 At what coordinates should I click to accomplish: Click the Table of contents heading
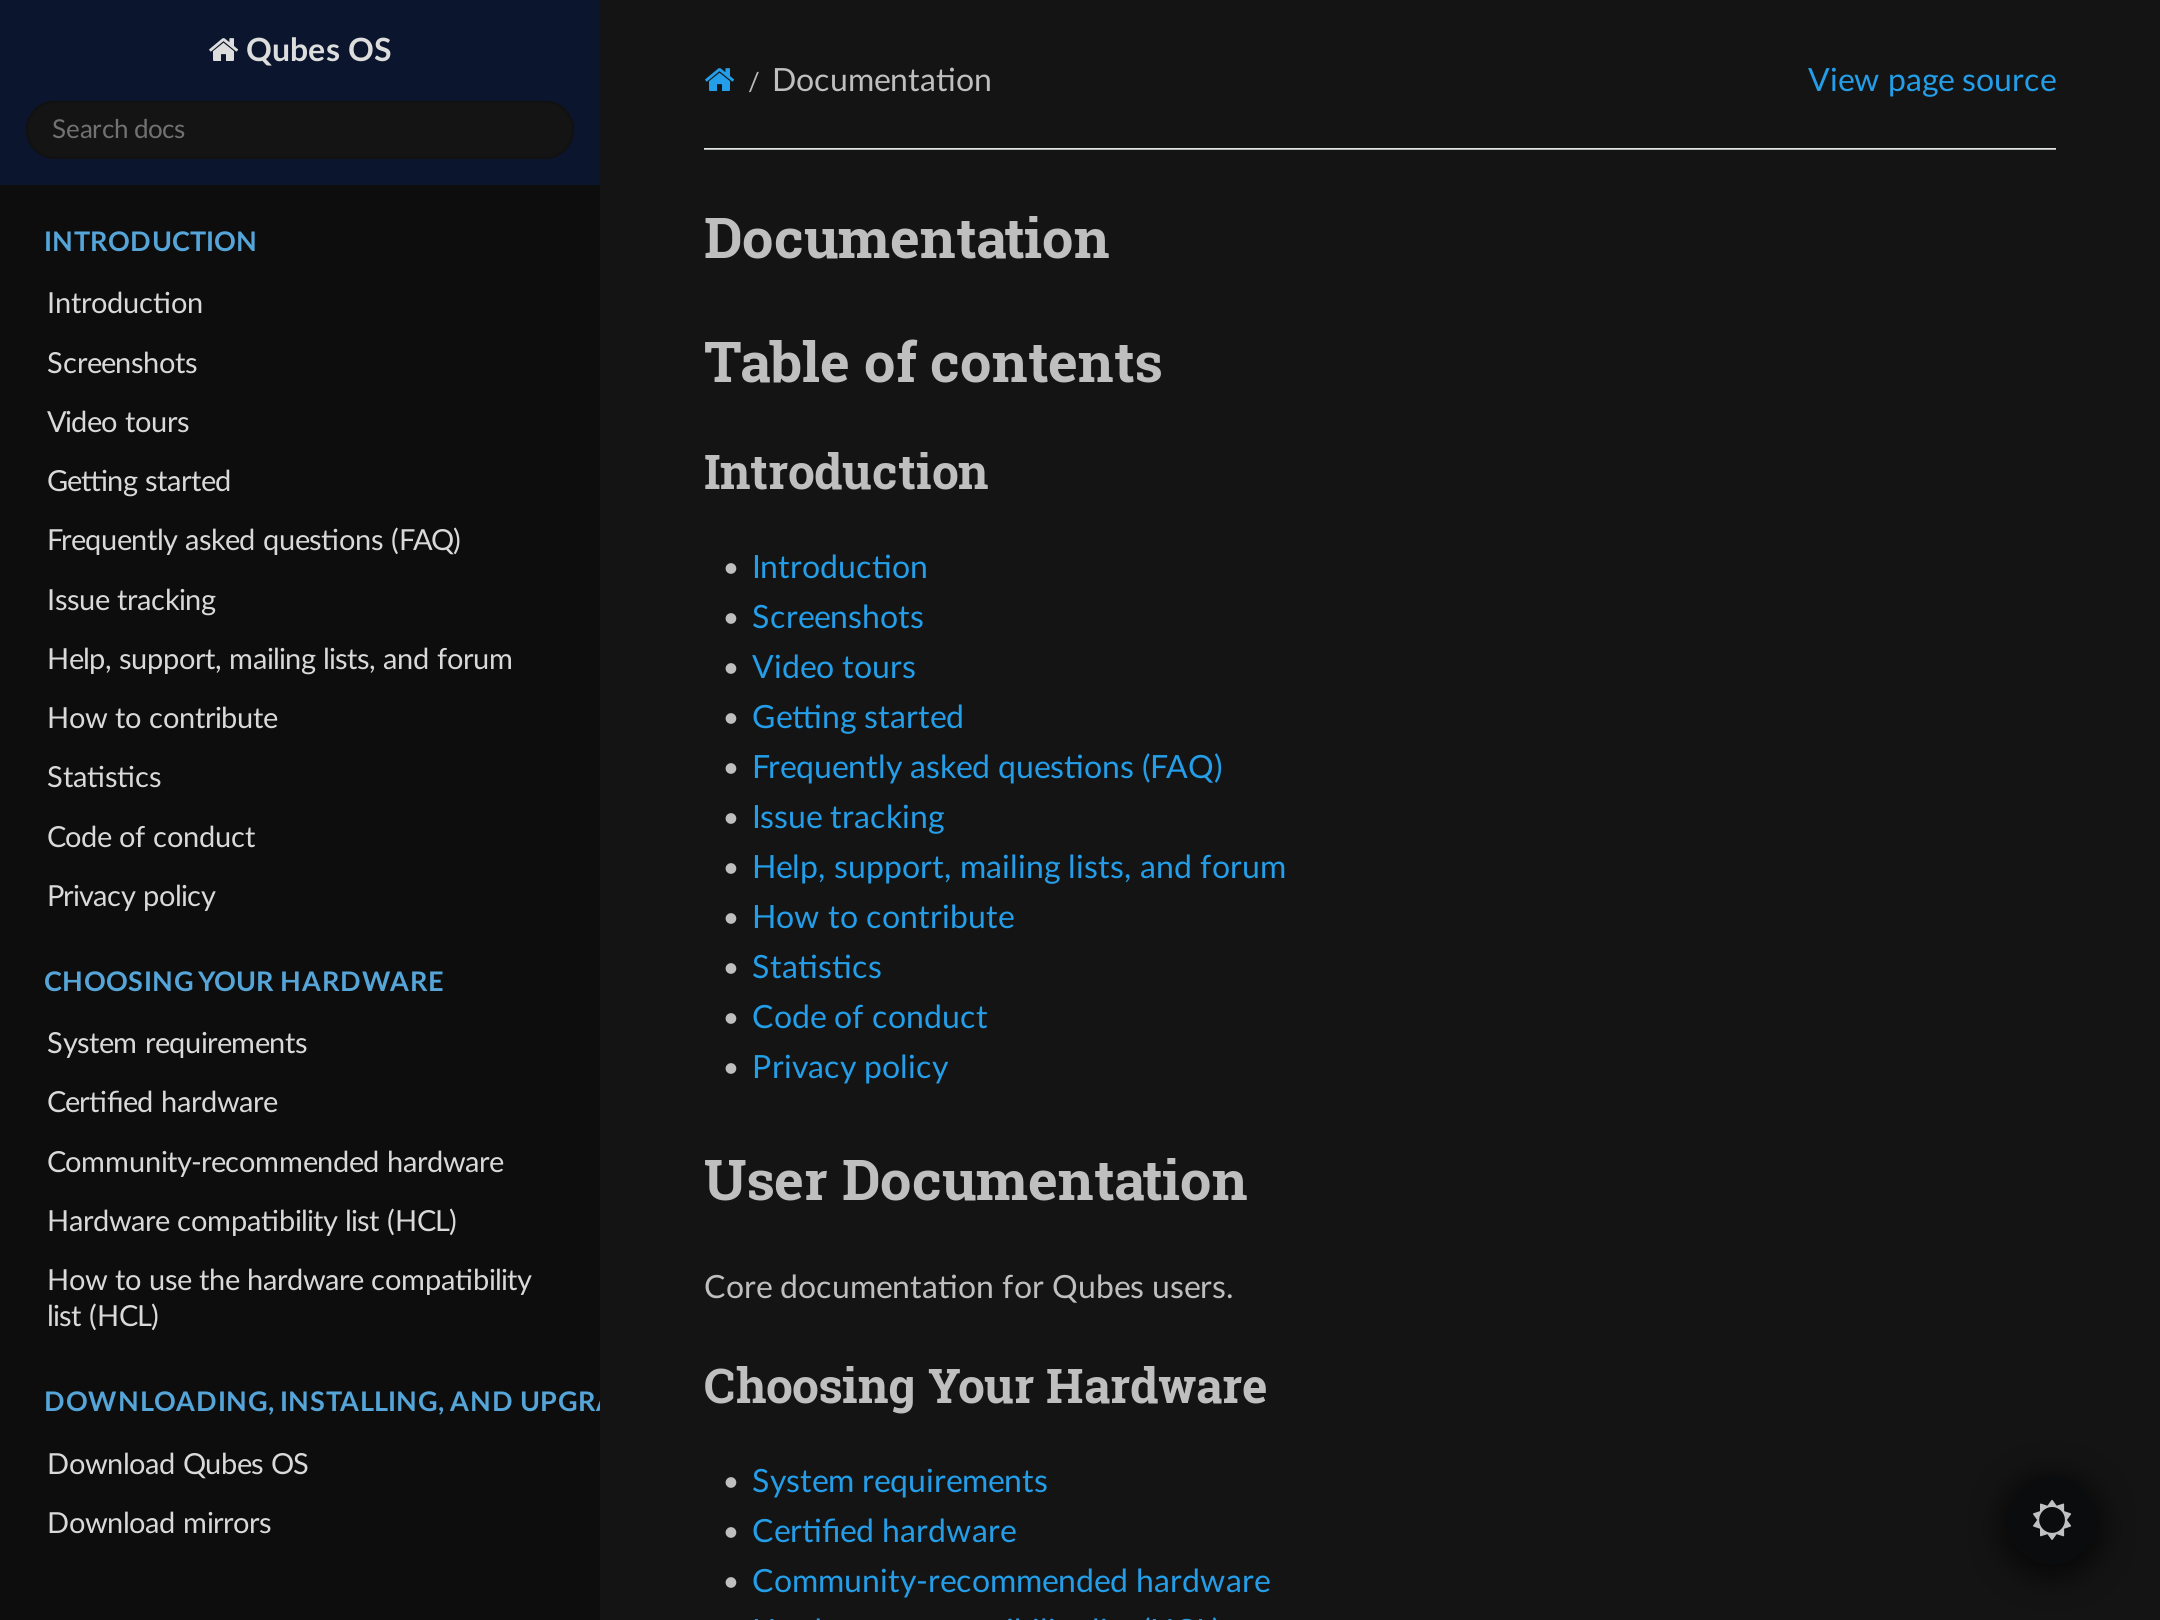[x=933, y=362]
